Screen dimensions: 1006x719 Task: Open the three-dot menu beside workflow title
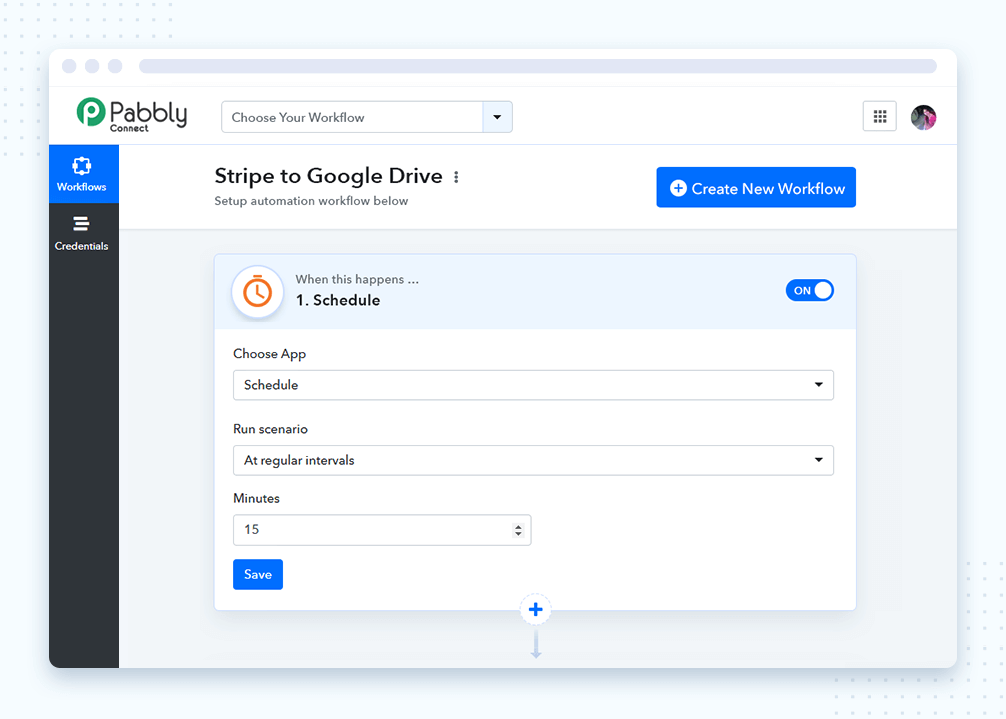click(x=456, y=177)
